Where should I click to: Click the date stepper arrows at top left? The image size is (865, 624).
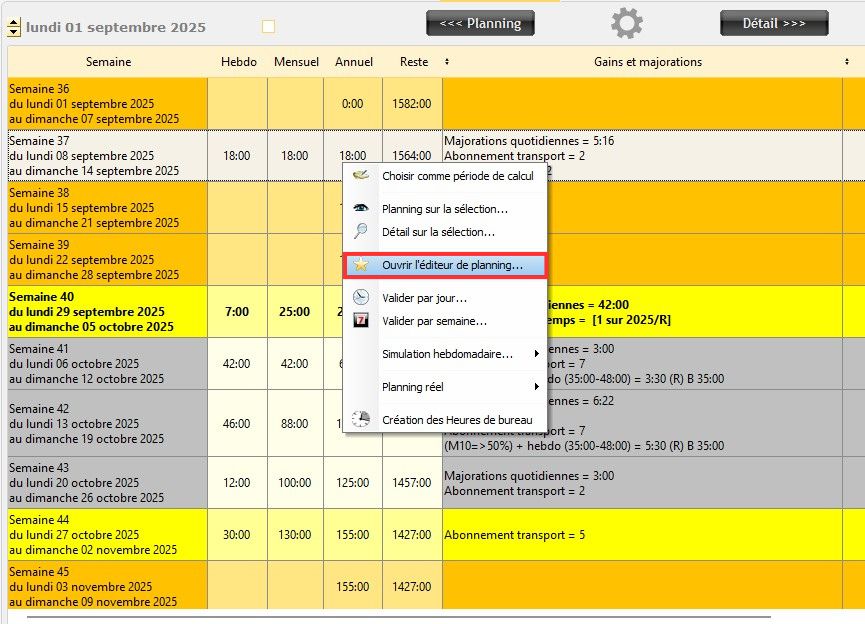(14, 28)
